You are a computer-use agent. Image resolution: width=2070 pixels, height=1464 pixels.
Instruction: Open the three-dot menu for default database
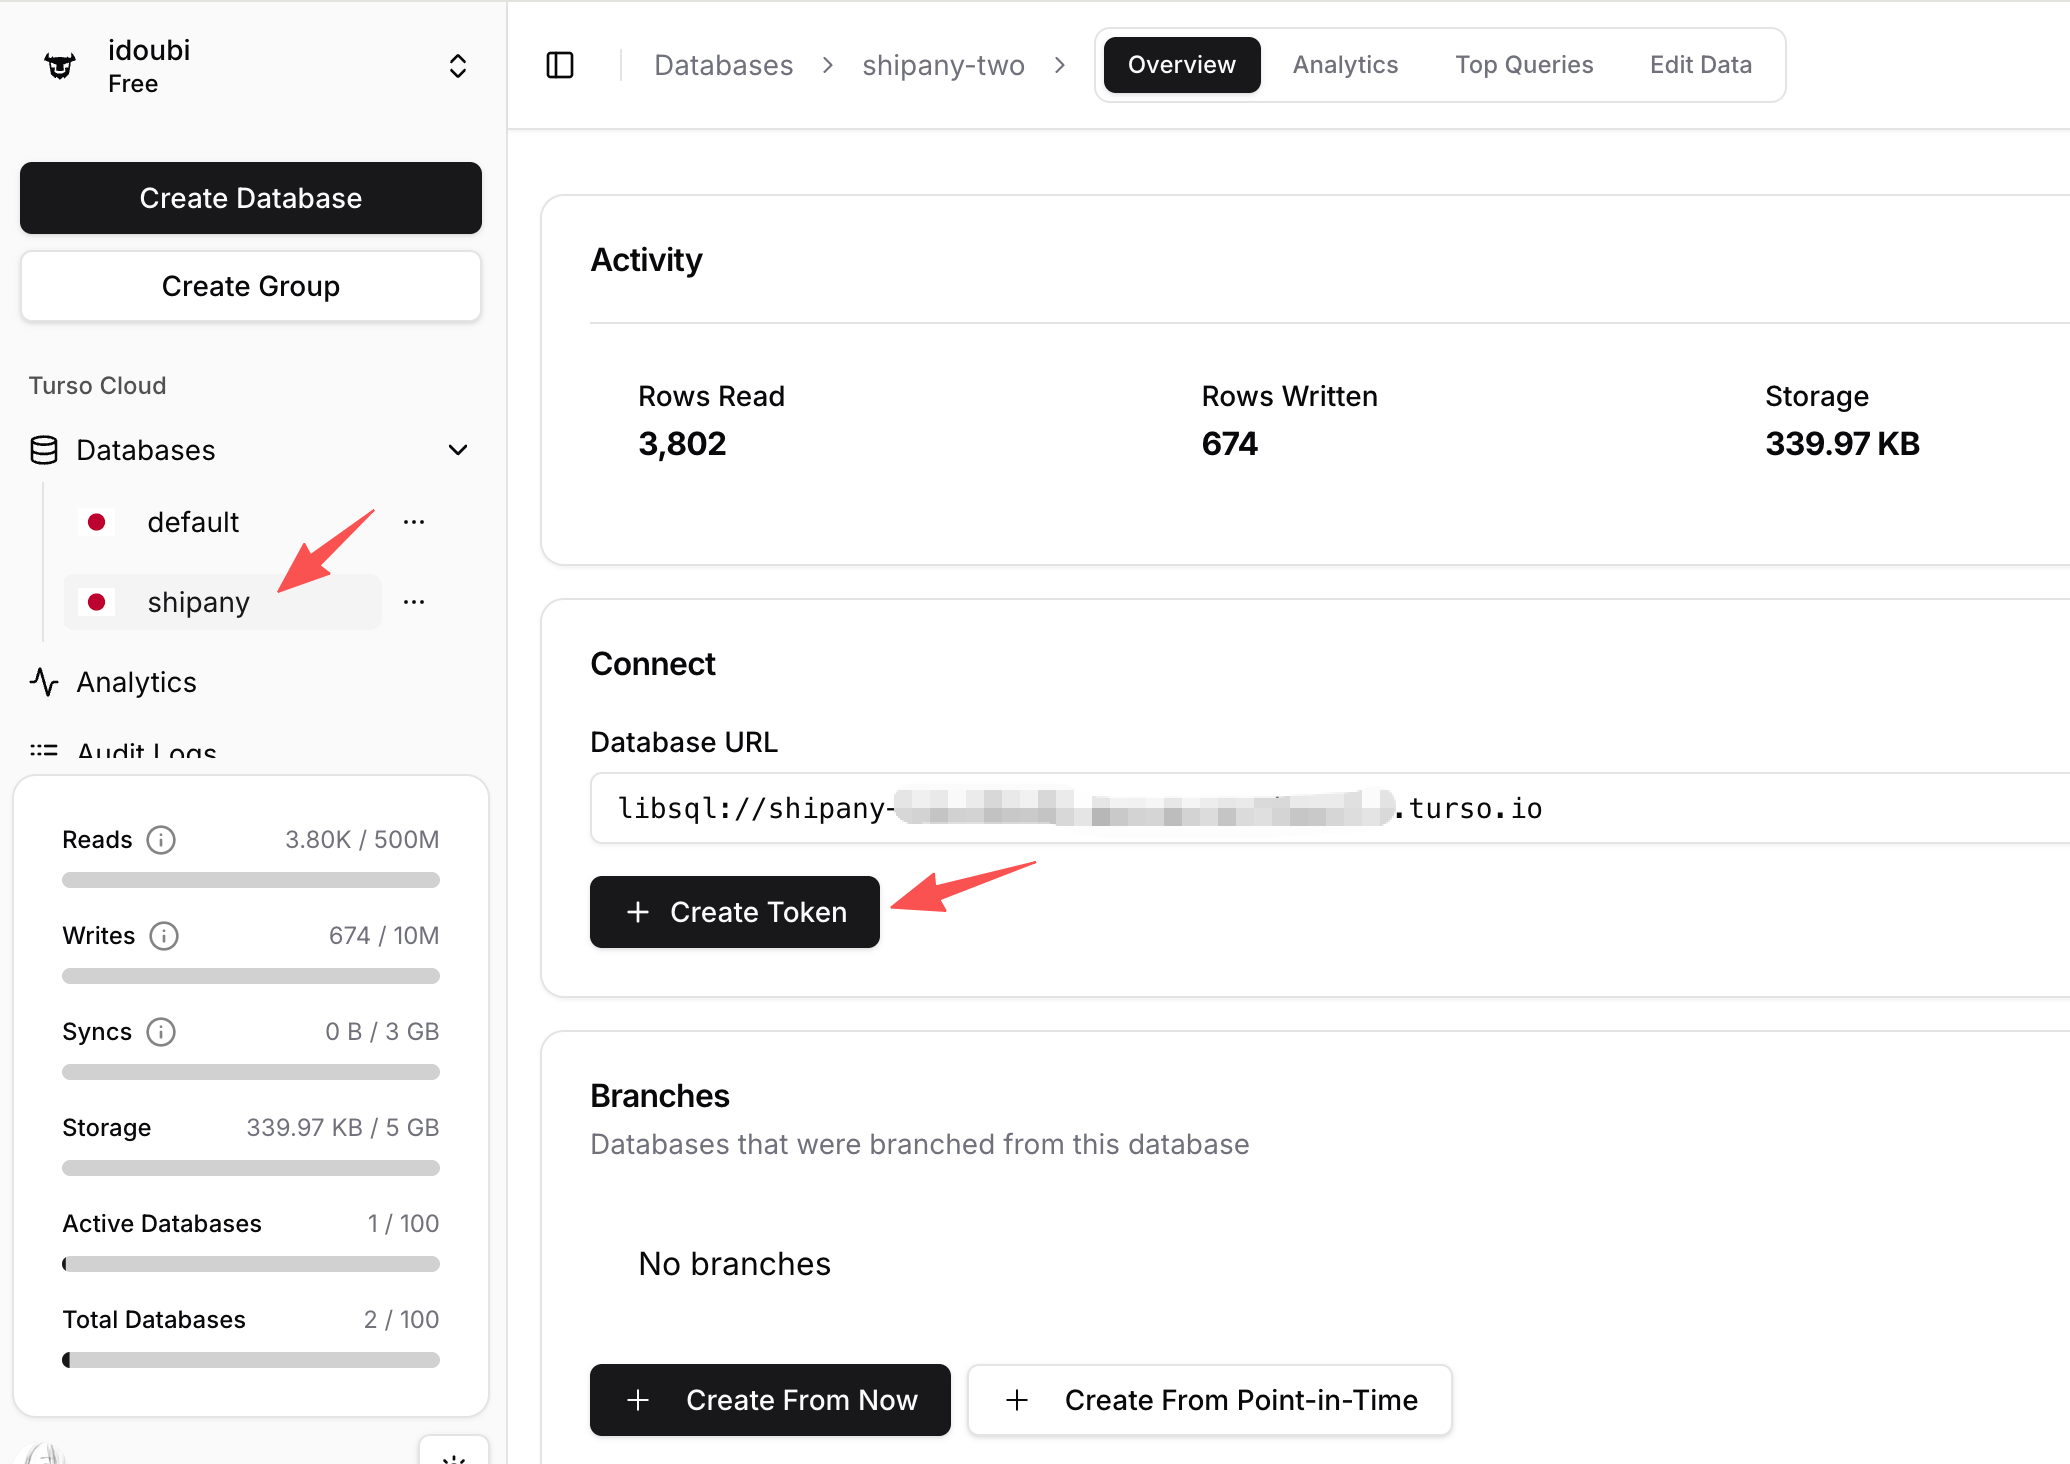pos(414,522)
